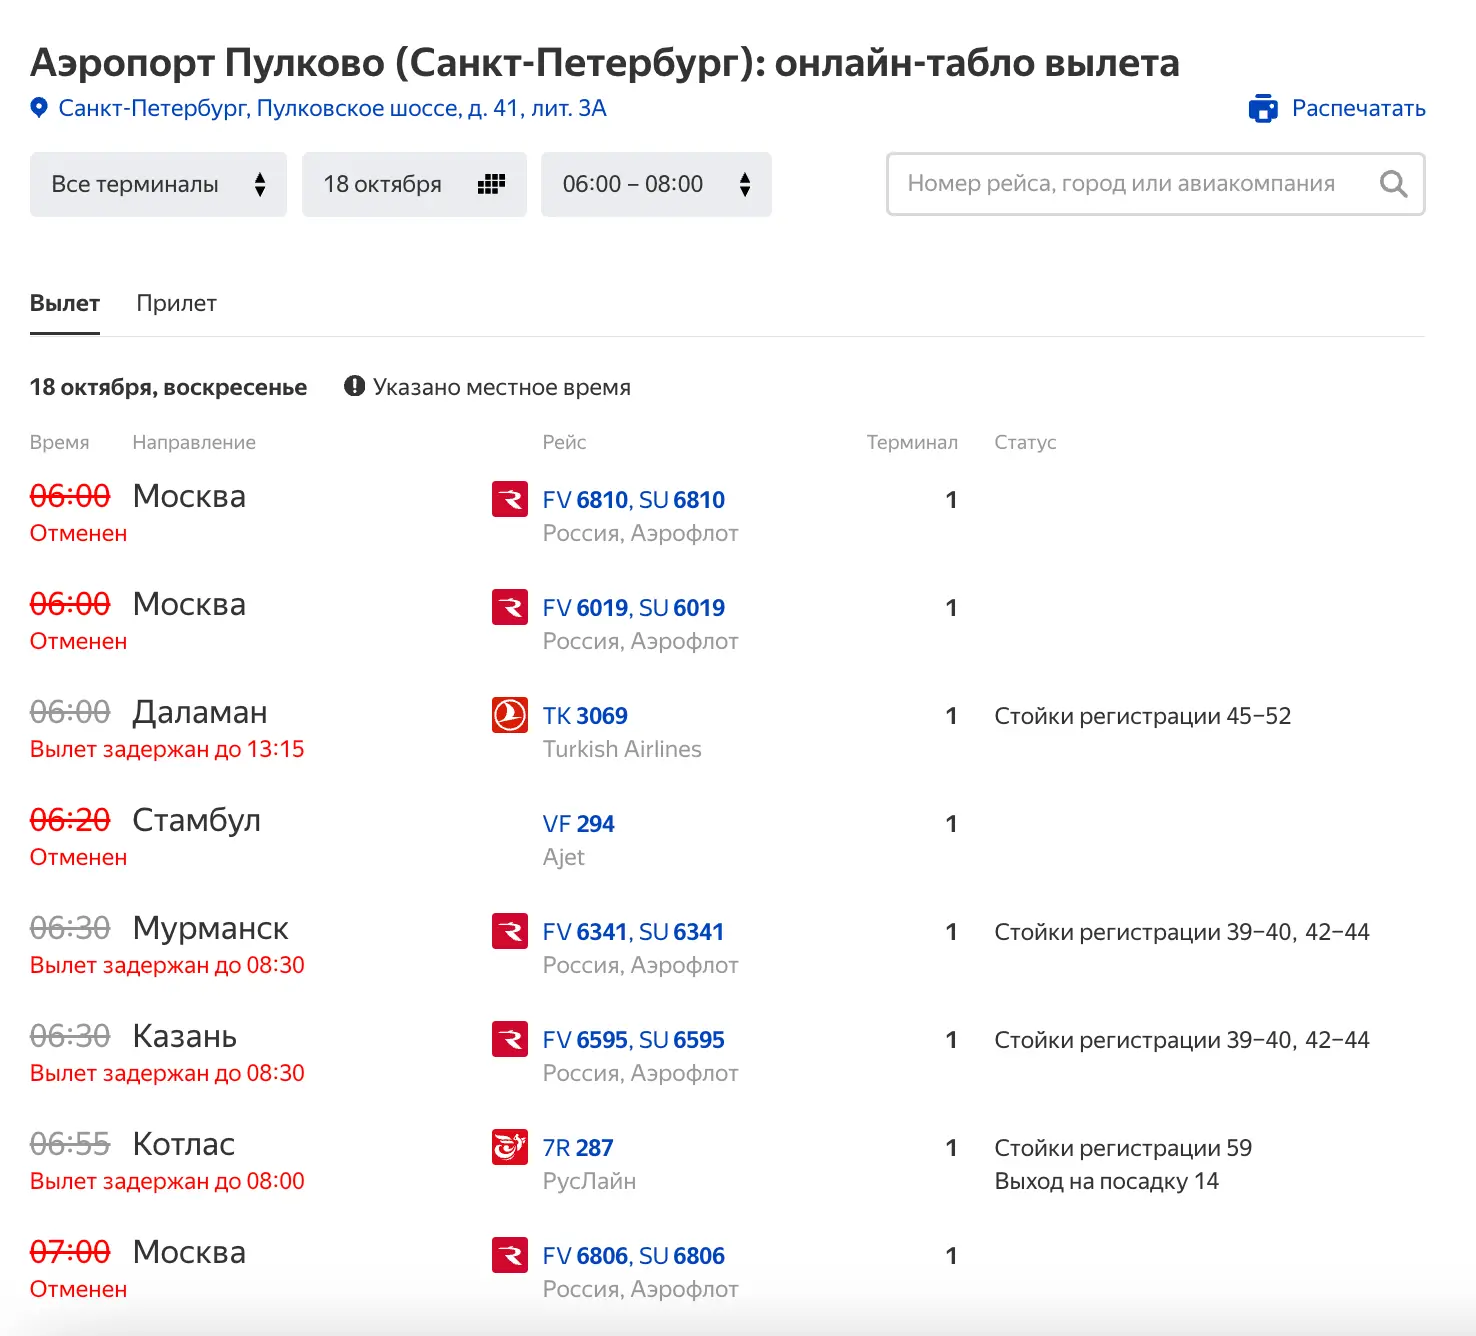Image resolution: width=1476 pixels, height=1336 pixels.
Task: Click Rossiya airline logo for FV 6019
Action: (510, 607)
